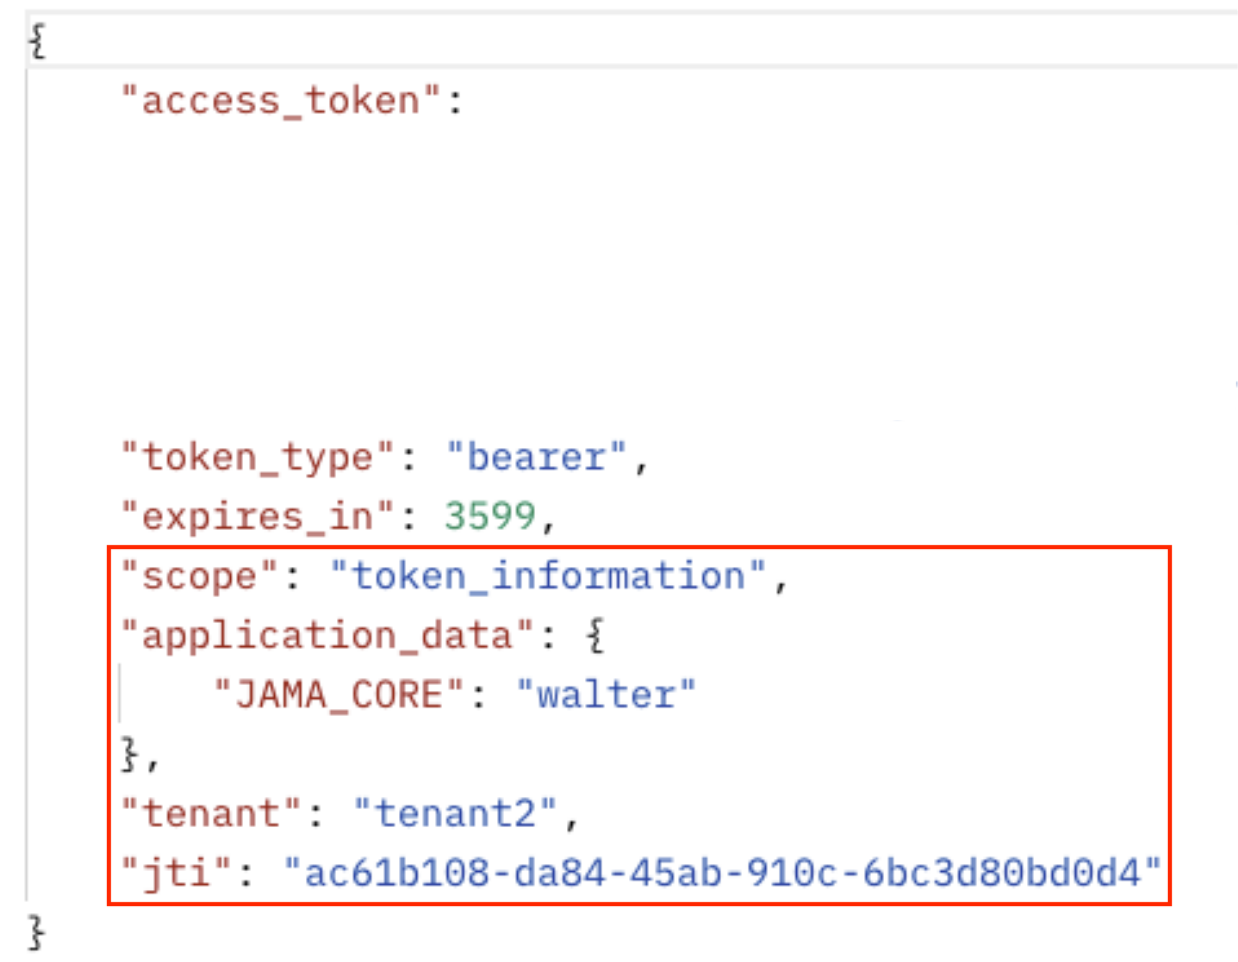The height and width of the screenshot is (962, 1238).
Task: Select the "walter" value
Action: 606,694
